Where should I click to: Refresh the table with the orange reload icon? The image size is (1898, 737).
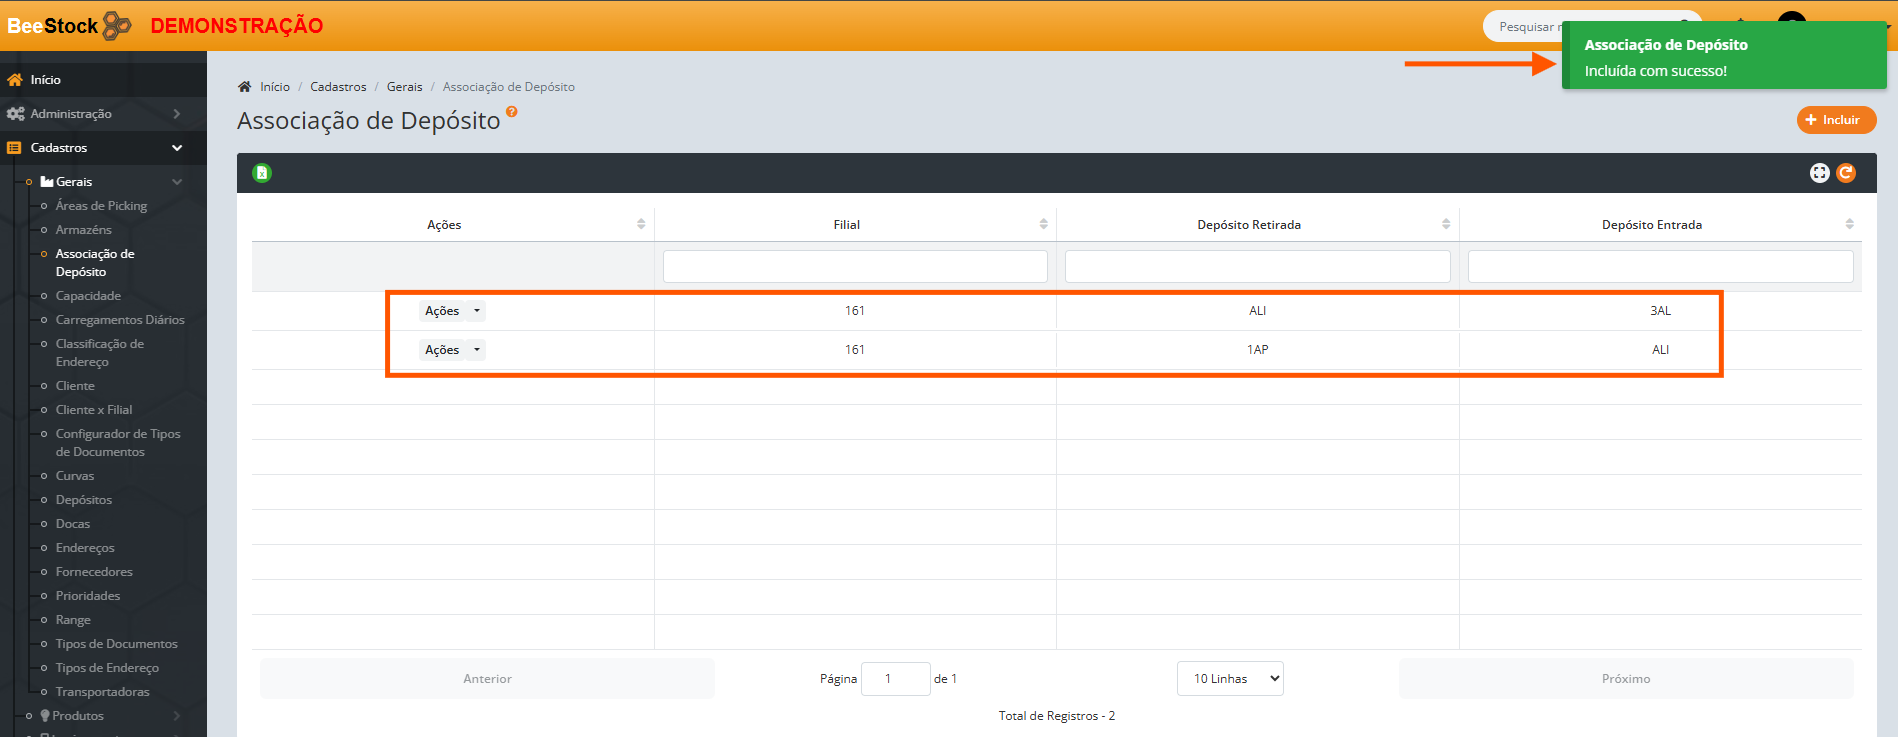click(1846, 173)
